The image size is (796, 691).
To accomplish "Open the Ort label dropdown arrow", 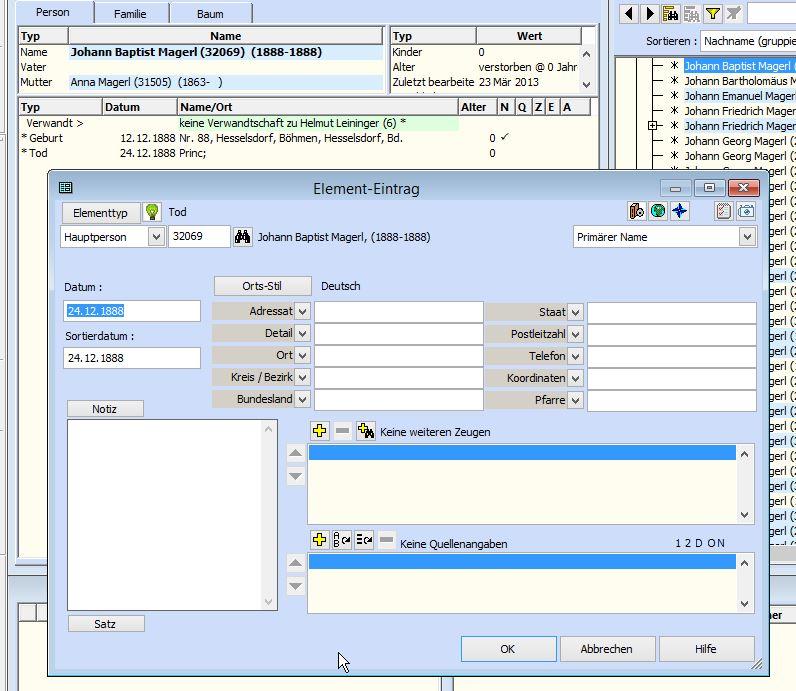I will point(302,355).
